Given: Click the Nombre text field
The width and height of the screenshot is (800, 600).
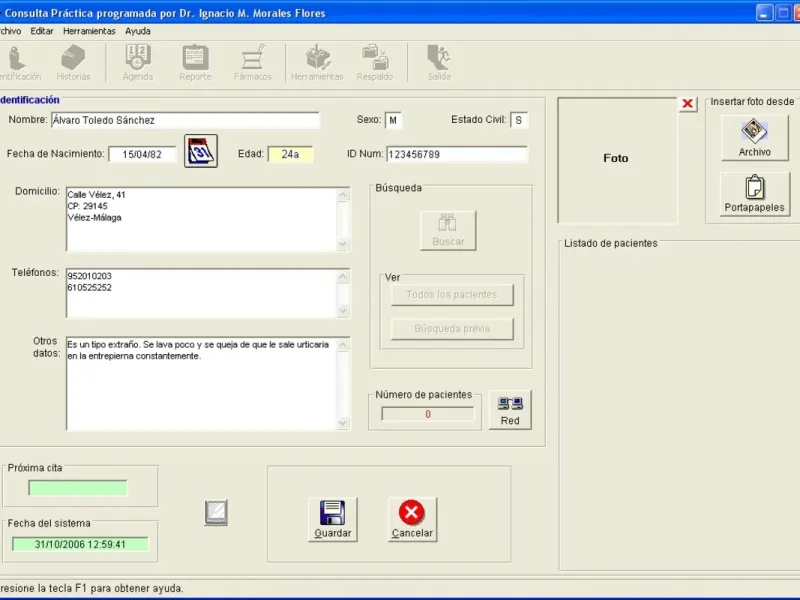Looking at the screenshot, I should tap(185, 120).
